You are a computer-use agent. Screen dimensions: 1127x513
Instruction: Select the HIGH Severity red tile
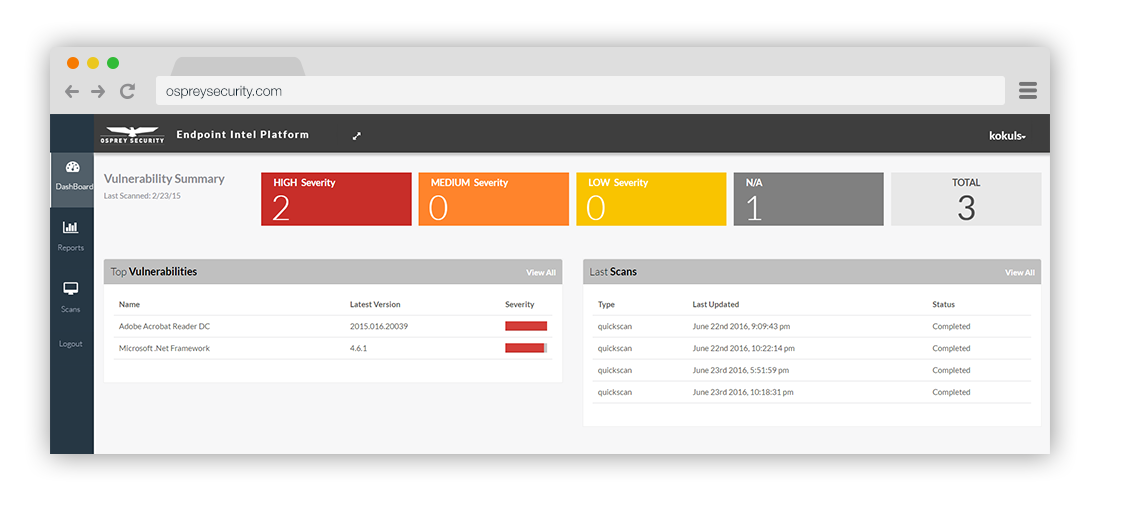(336, 199)
